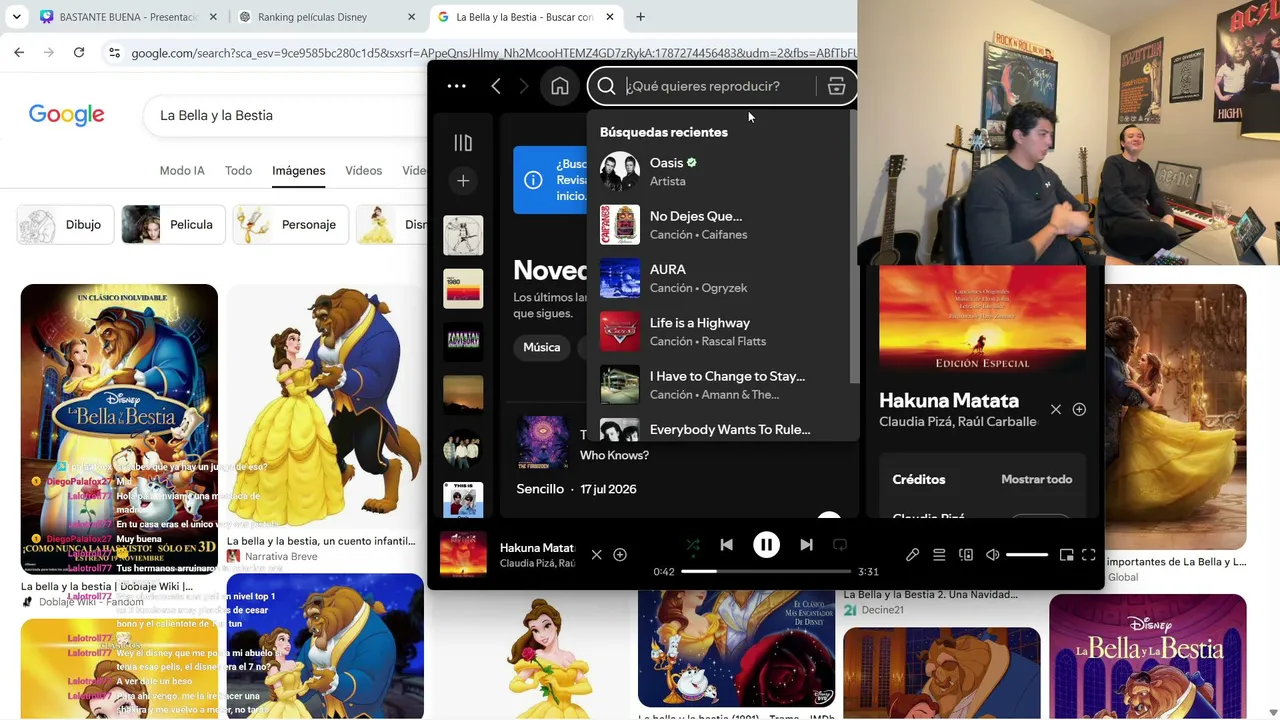The height and width of the screenshot is (720, 1280).
Task: Open the connect to a device icon
Action: point(966,555)
